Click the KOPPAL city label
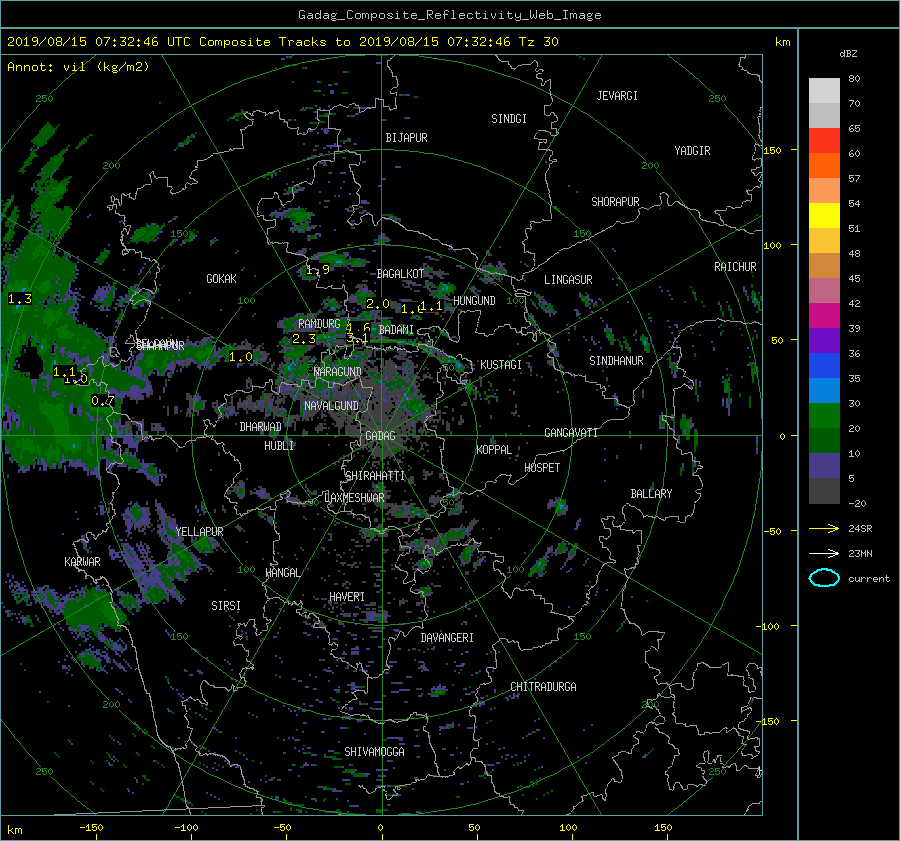The height and width of the screenshot is (841, 900). (x=494, y=449)
